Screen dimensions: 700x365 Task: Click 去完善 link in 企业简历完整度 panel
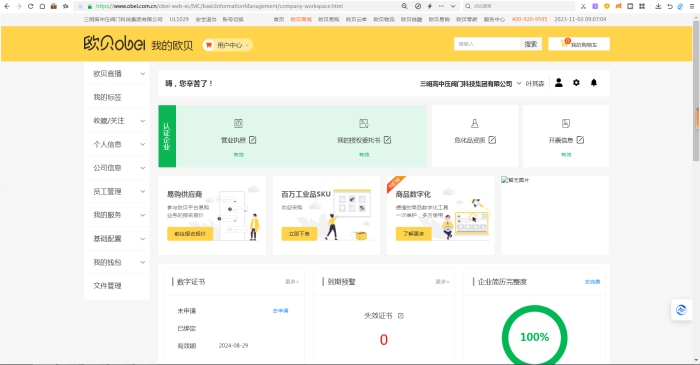point(592,282)
